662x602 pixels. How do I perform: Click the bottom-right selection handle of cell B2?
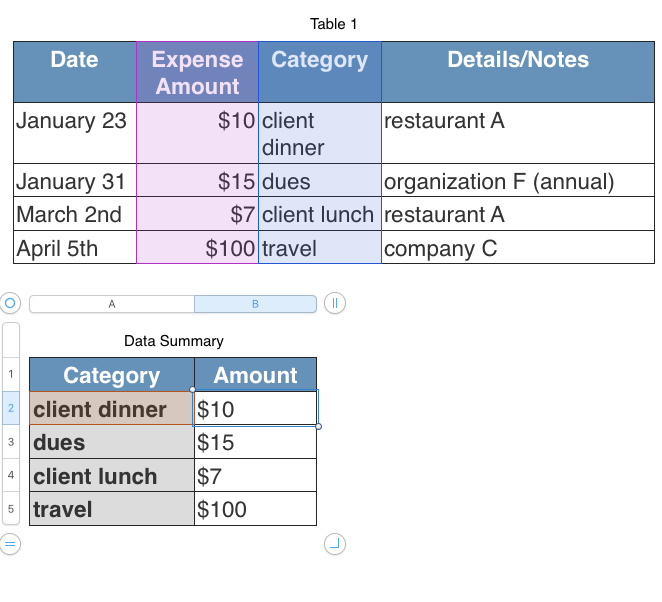pyautogui.click(x=318, y=426)
